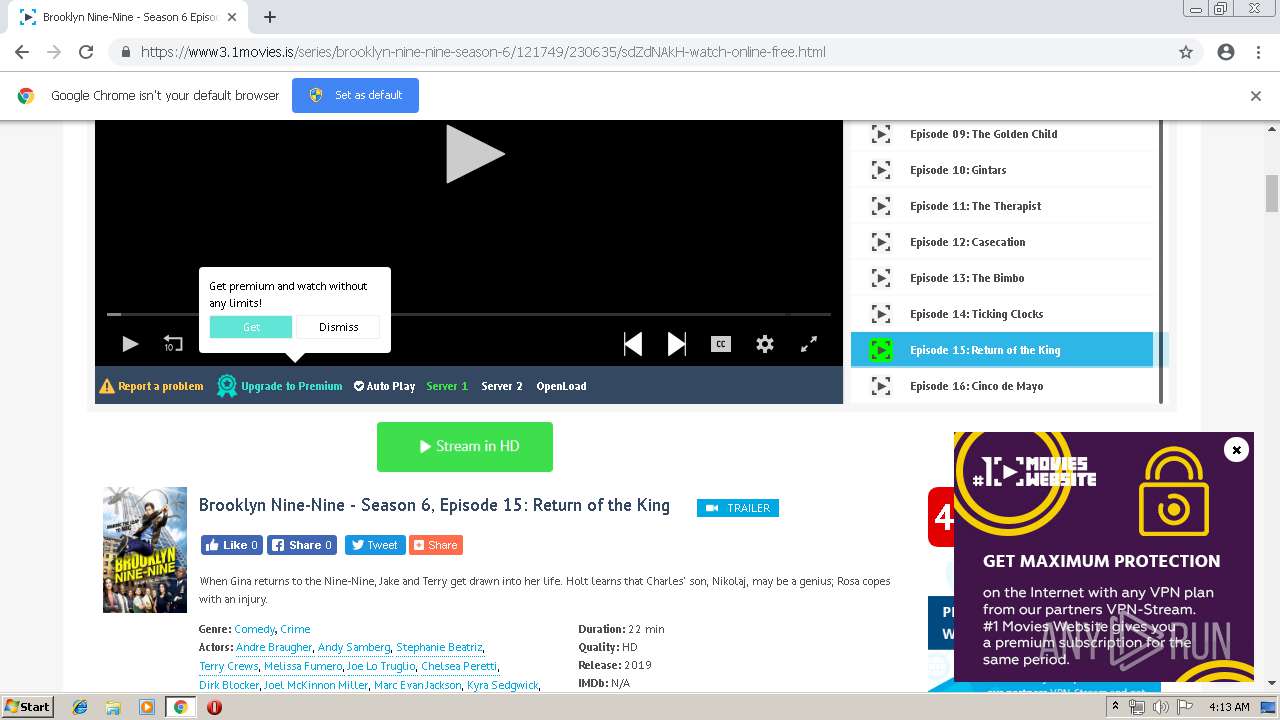Open the Crime genre link
1280x720 pixels.
click(x=295, y=629)
